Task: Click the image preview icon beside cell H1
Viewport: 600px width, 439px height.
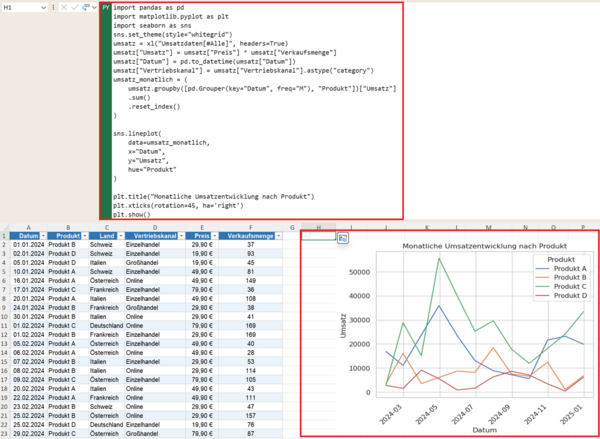Action: (342, 238)
